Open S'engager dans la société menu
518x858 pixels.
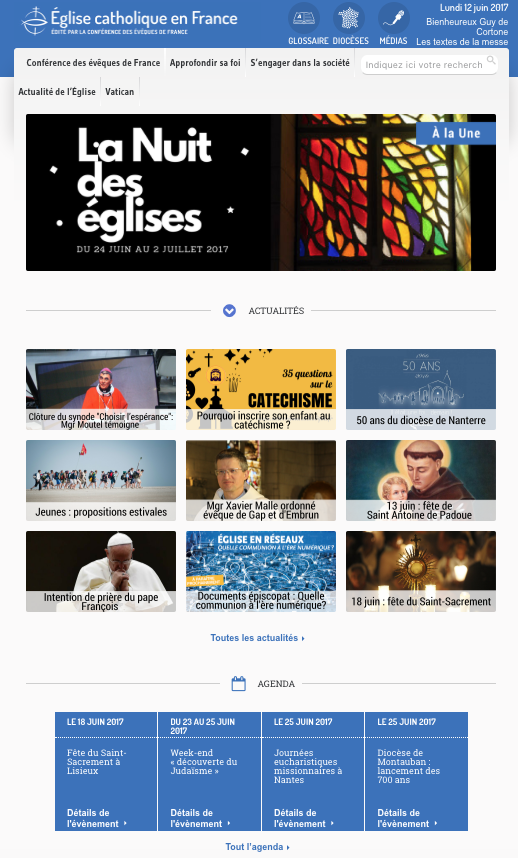point(300,63)
